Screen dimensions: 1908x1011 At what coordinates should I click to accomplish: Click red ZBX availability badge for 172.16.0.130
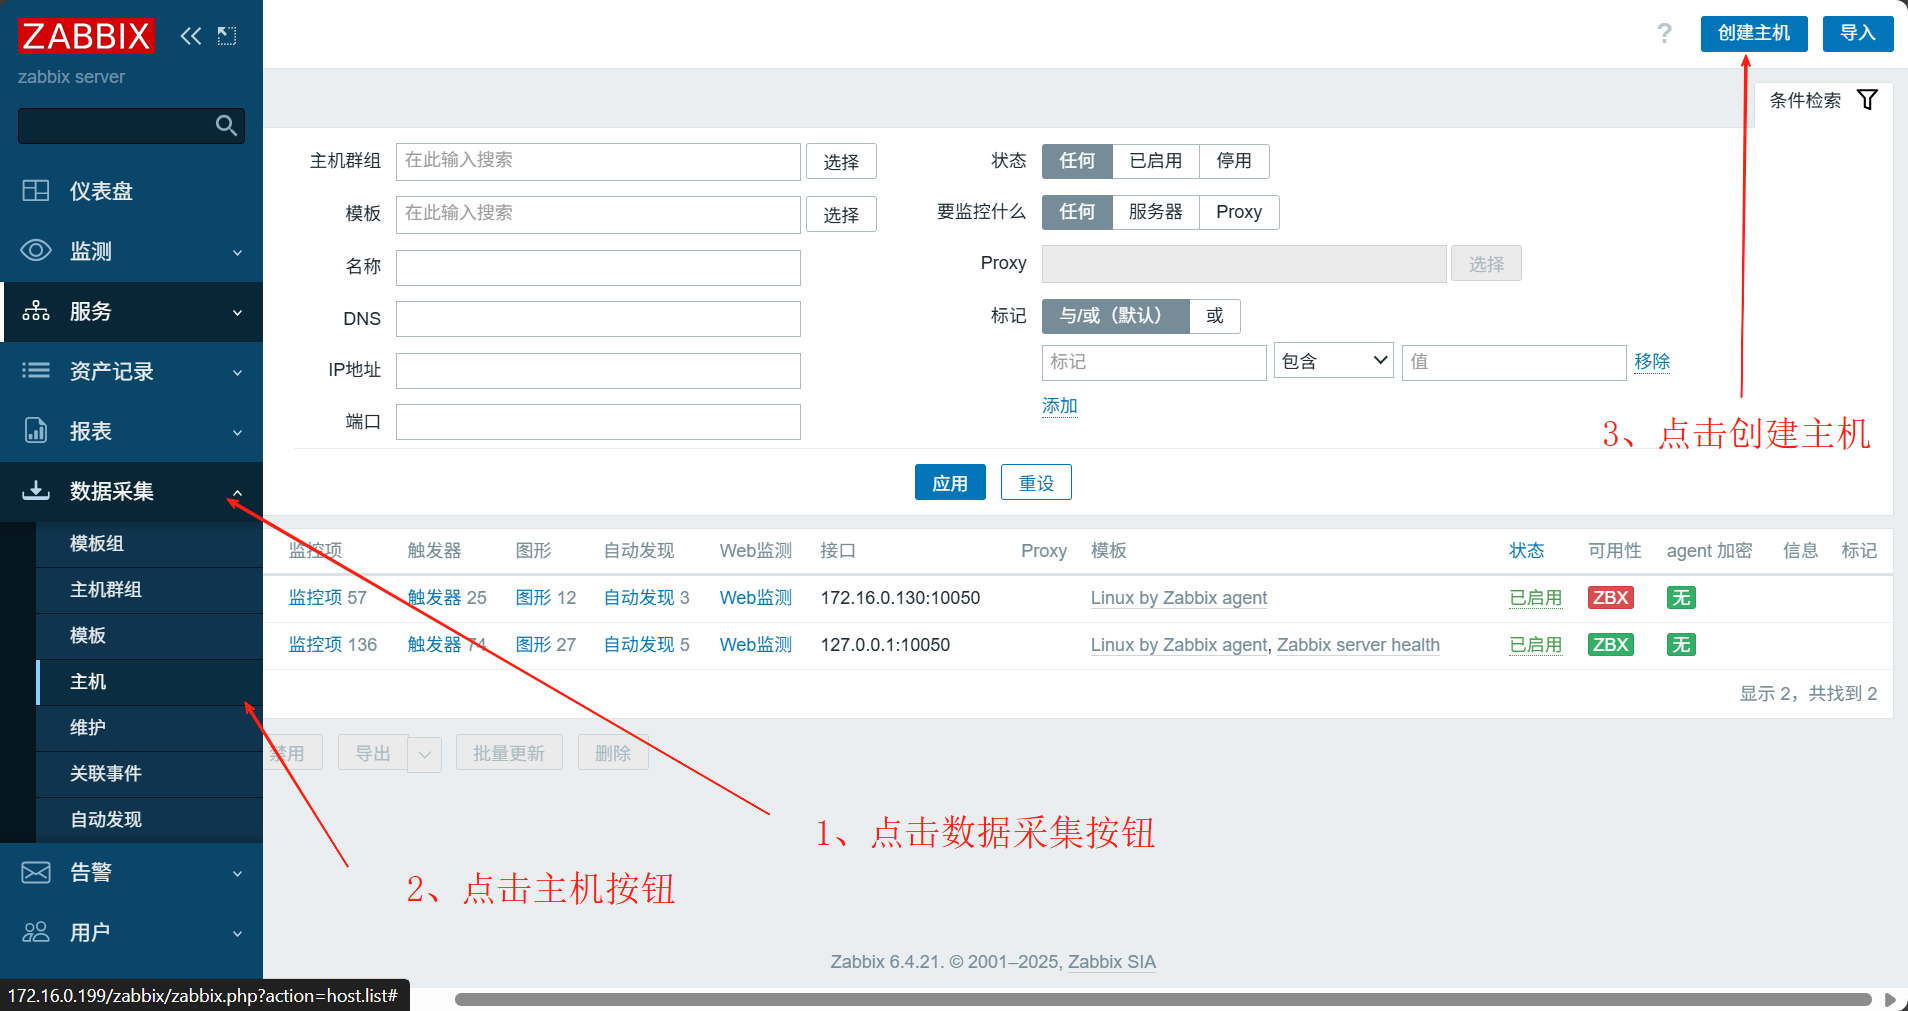coord(1610,597)
